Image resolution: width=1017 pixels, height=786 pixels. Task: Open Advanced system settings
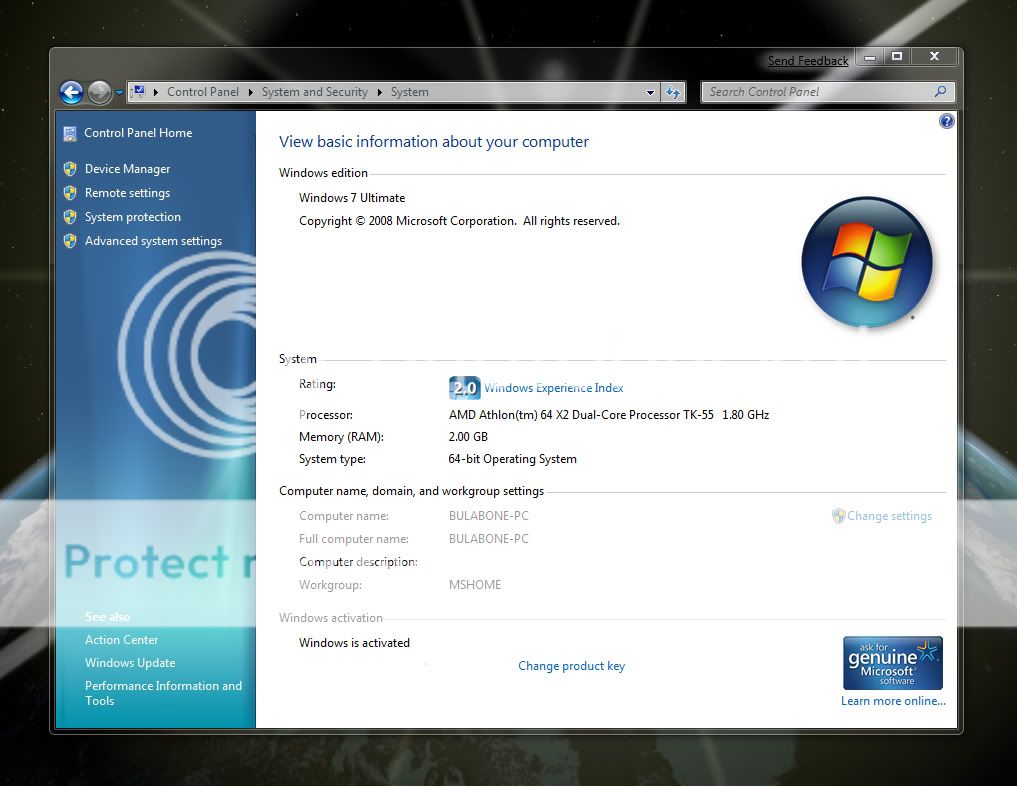pyautogui.click(x=153, y=241)
